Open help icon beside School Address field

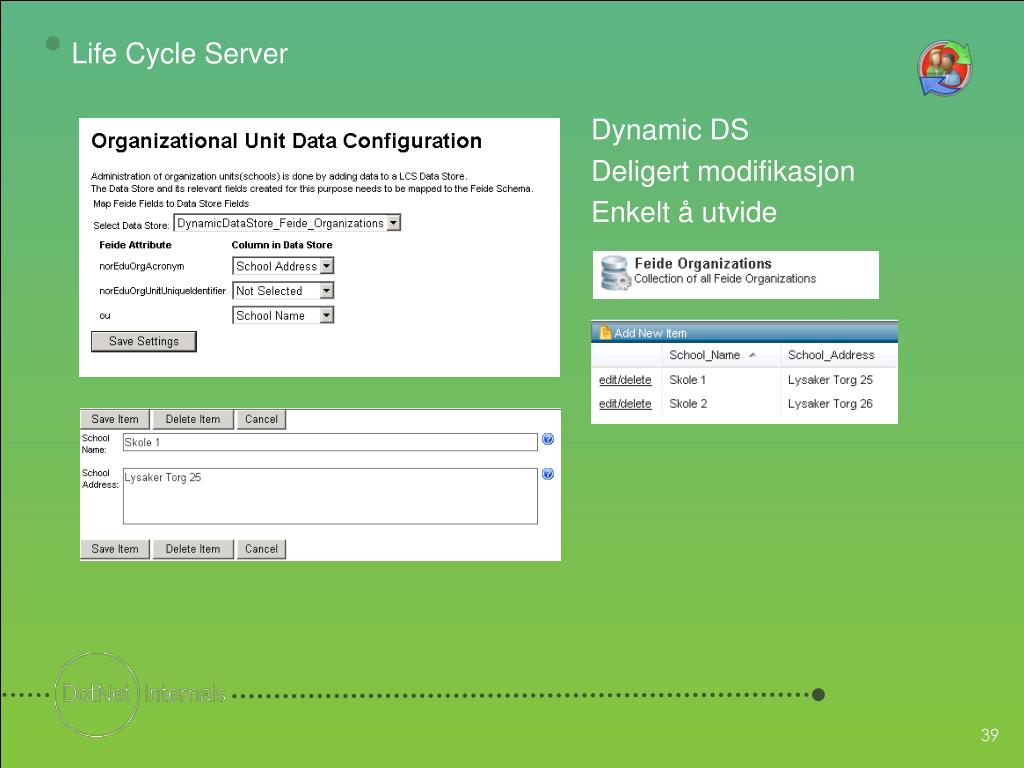click(548, 474)
